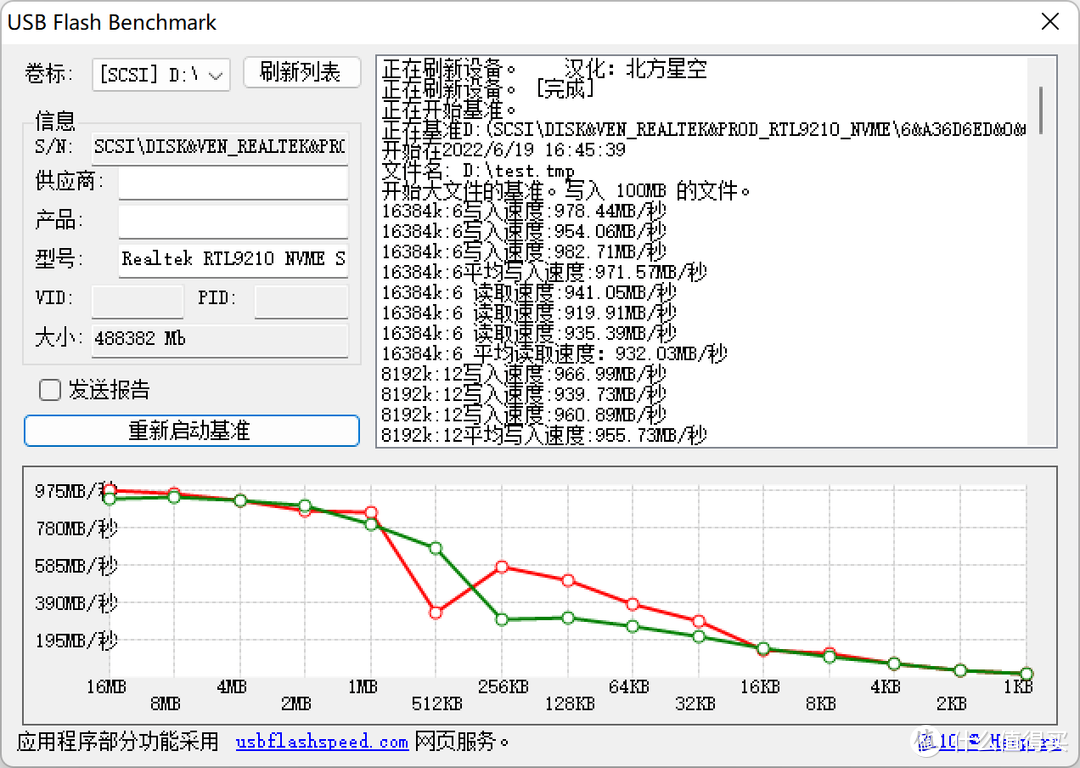Click the 供应商 input field
This screenshot has height=768, width=1080.
click(x=233, y=183)
